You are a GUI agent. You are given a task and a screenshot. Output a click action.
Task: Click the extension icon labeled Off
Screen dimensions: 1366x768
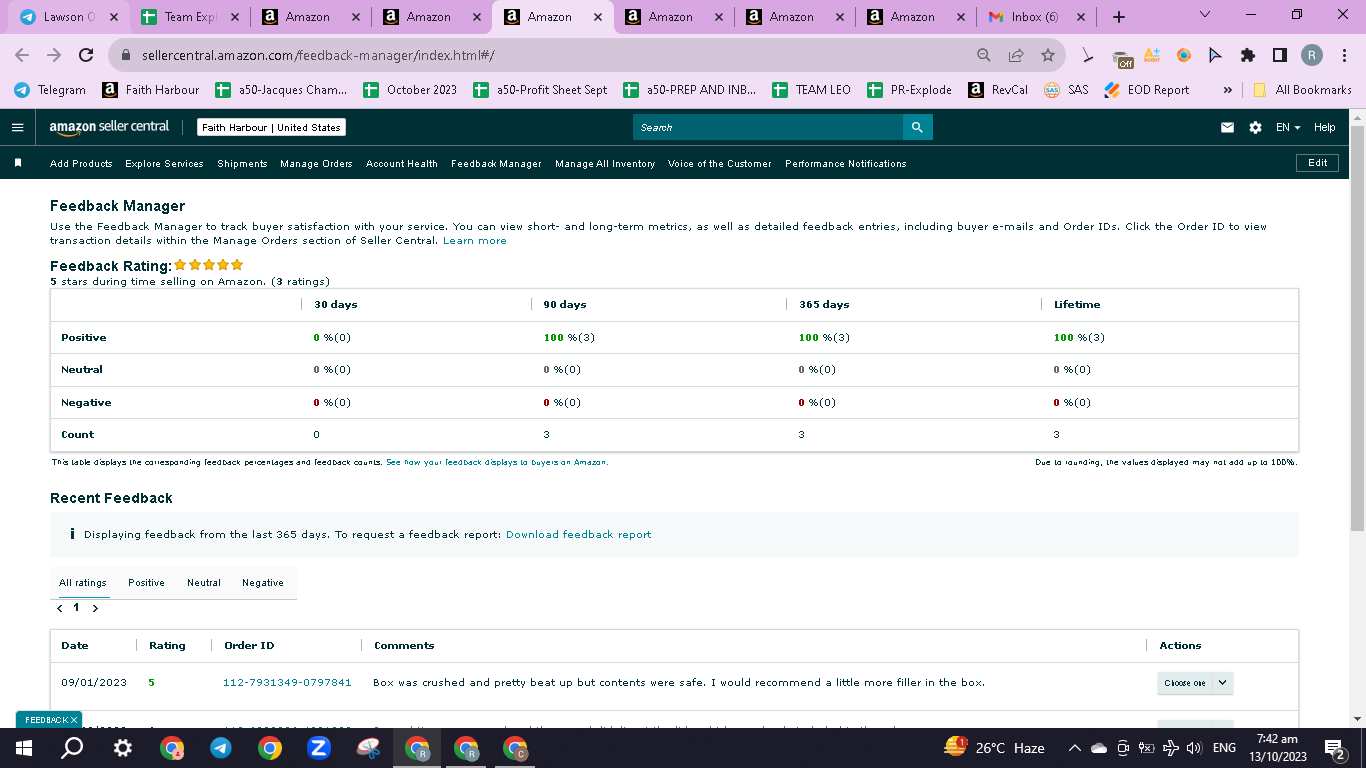coord(1121,57)
